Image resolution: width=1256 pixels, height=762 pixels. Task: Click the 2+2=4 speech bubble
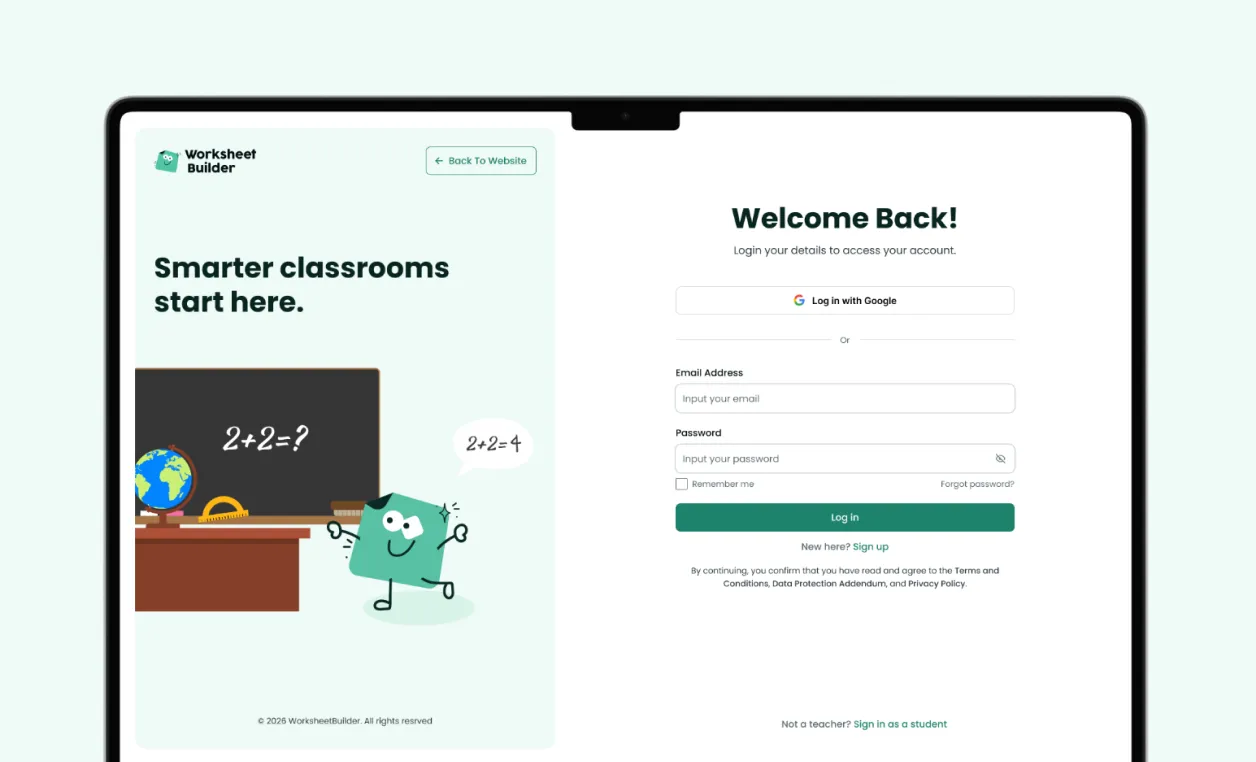coord(493,445)
